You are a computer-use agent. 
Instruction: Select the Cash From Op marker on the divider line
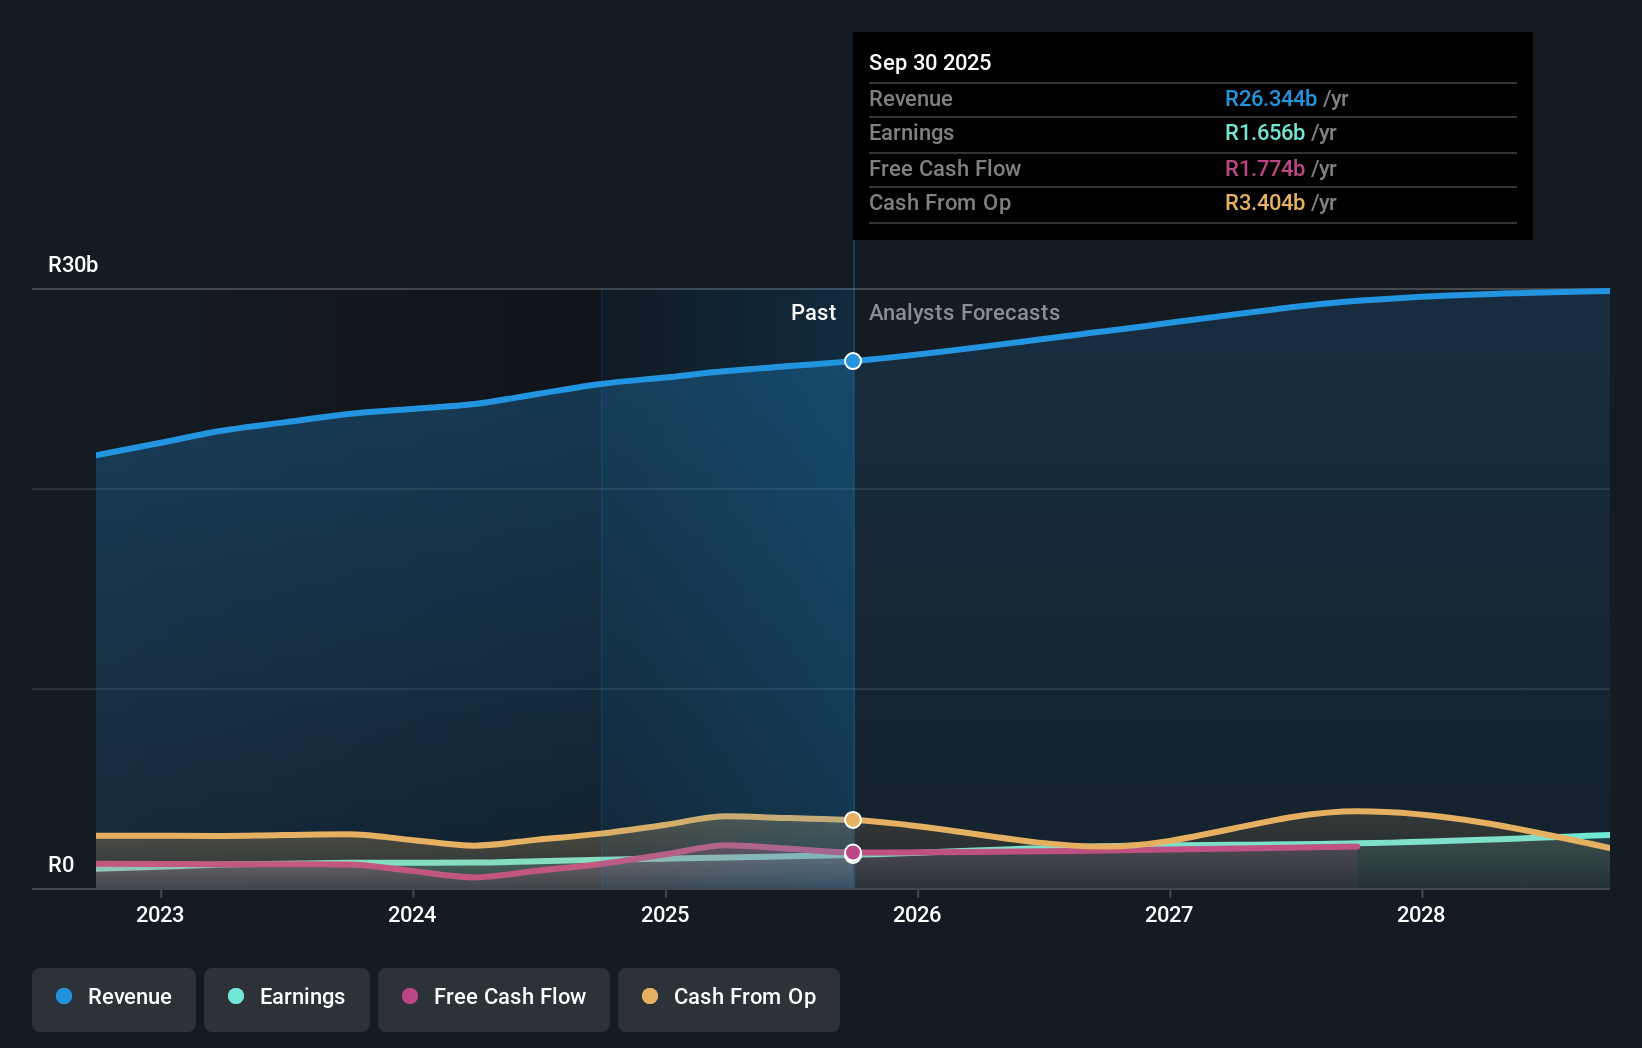(x=852, y=820)
